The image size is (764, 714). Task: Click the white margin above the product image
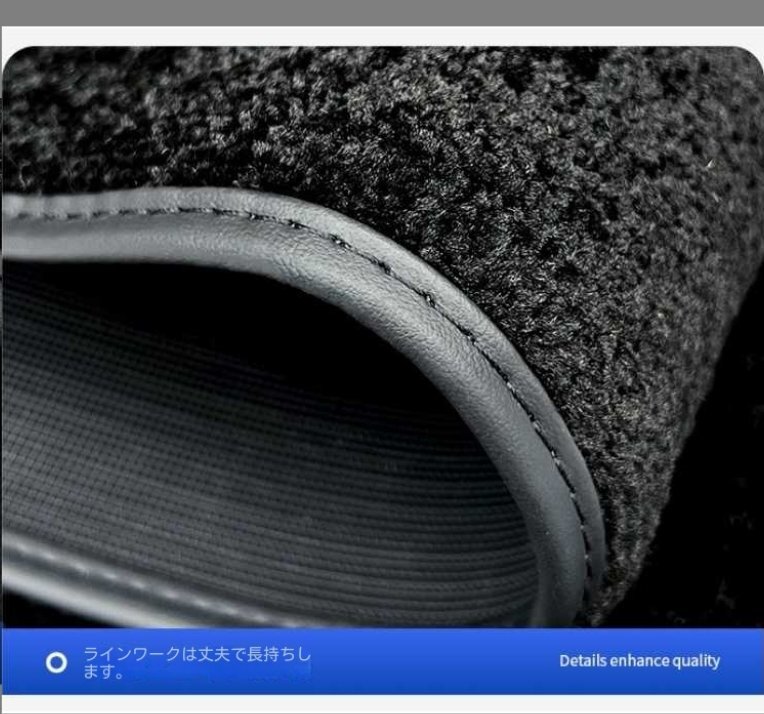coord(382,35)
